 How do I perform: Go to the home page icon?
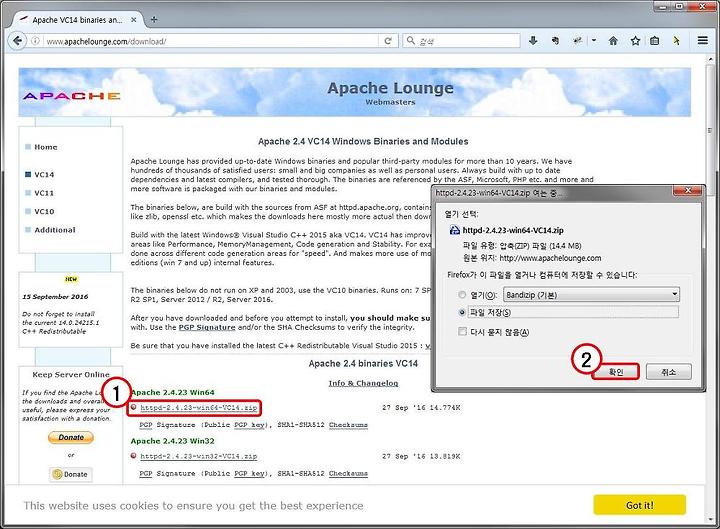tap(613, 41)
